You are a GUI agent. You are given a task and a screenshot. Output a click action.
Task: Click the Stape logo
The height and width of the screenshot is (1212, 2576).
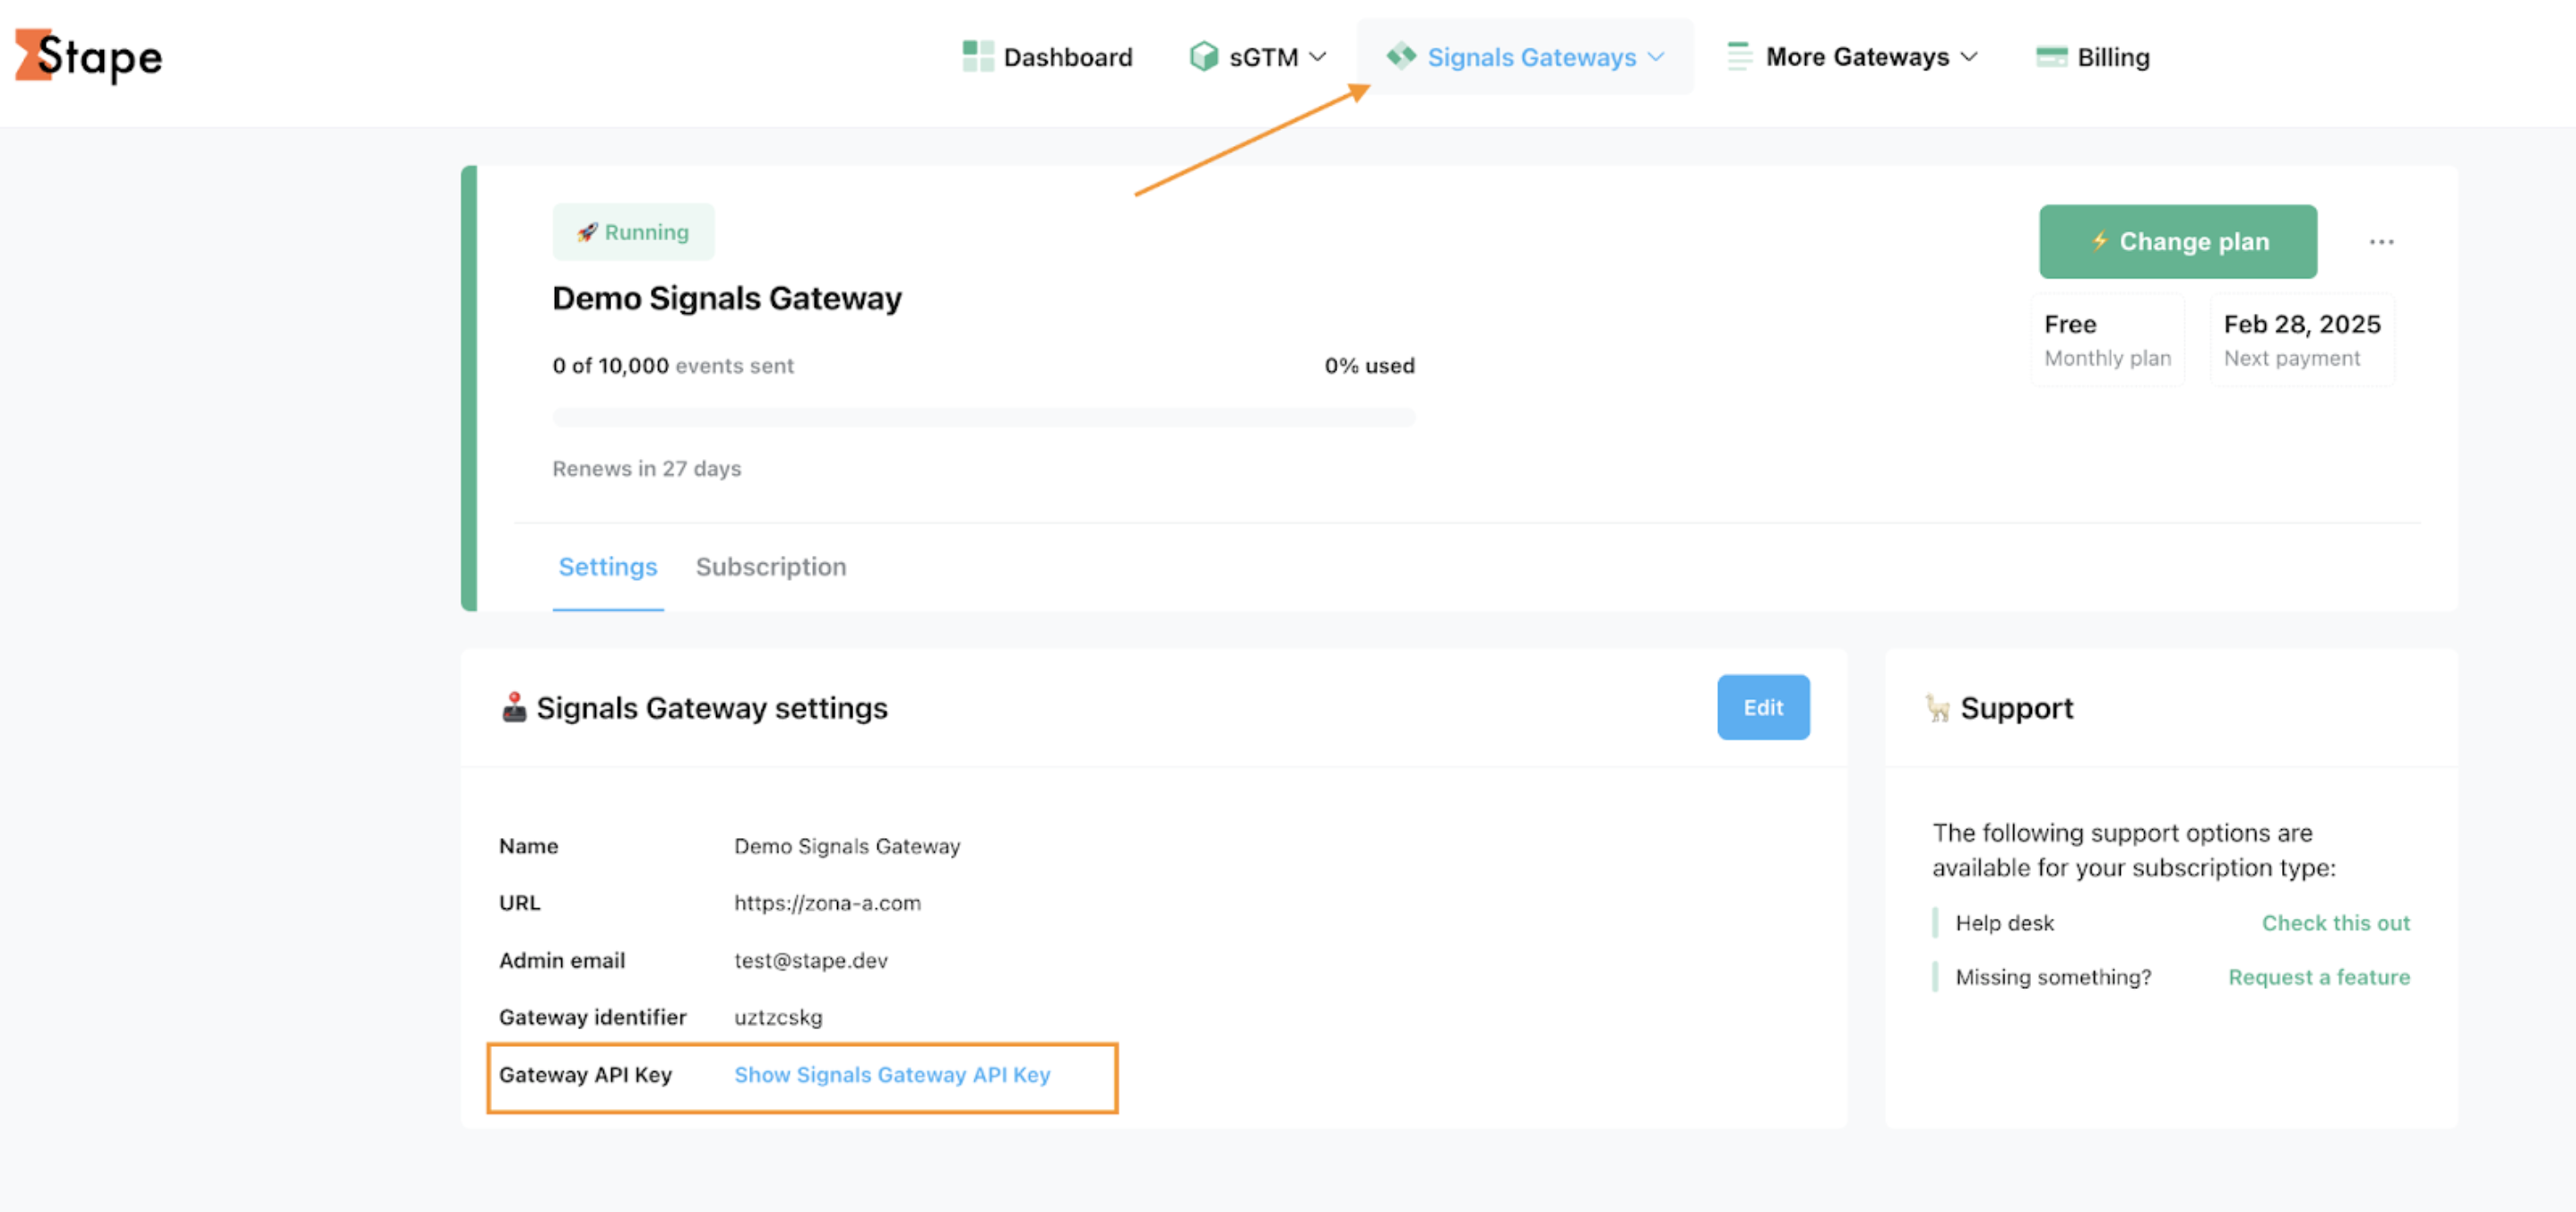tap(88, 57)
